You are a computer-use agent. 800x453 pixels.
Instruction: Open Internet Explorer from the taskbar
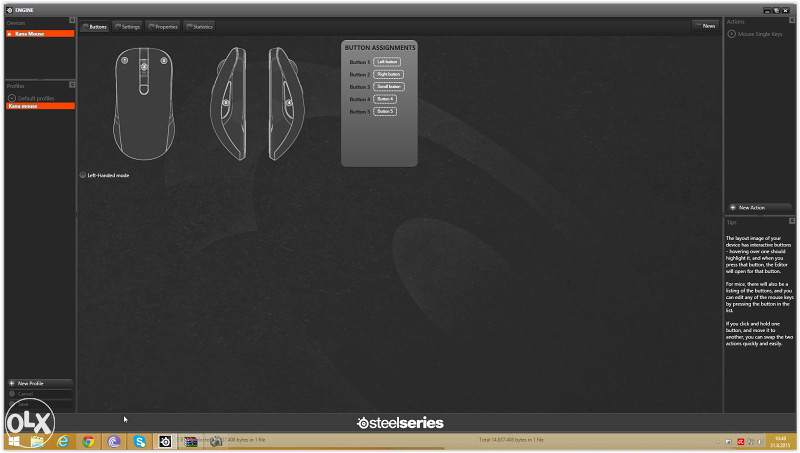(63, 441)
